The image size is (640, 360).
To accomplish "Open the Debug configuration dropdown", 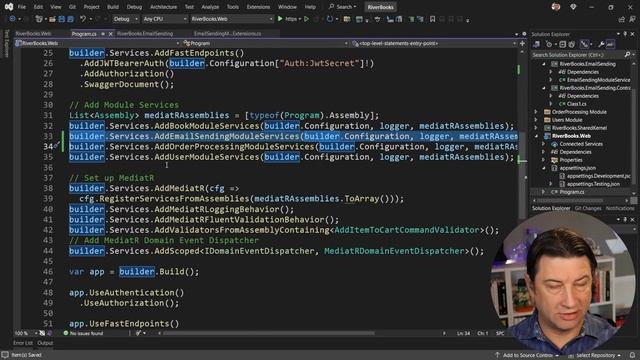I will coord(125,19).
